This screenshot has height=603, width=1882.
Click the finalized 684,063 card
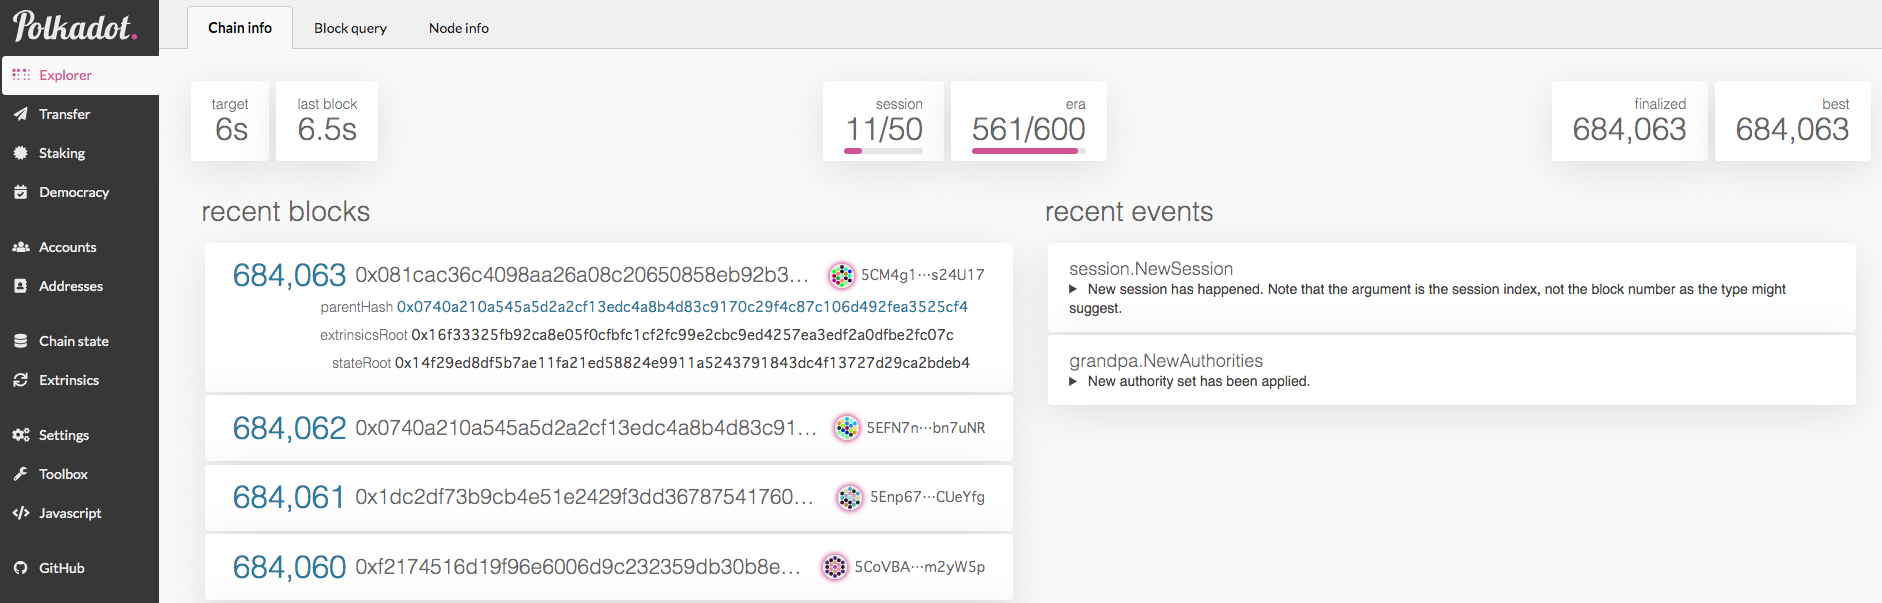1630,121
